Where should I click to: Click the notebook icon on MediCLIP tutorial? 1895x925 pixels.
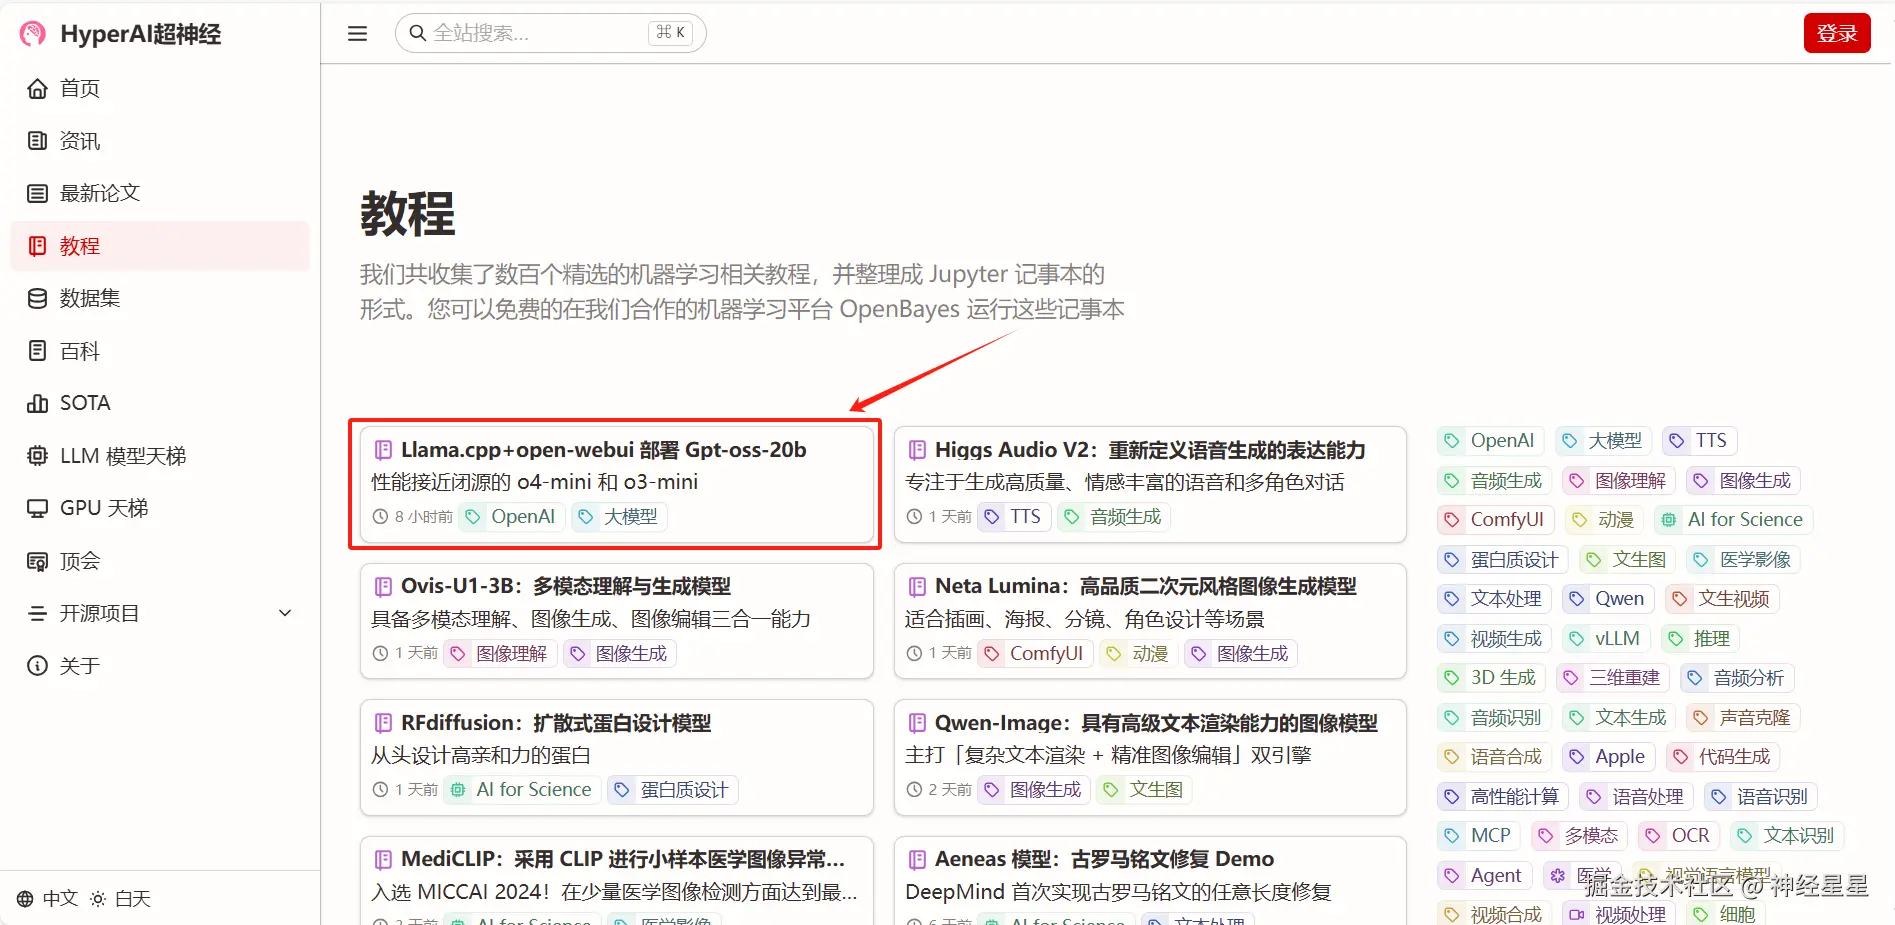[383, 859]
